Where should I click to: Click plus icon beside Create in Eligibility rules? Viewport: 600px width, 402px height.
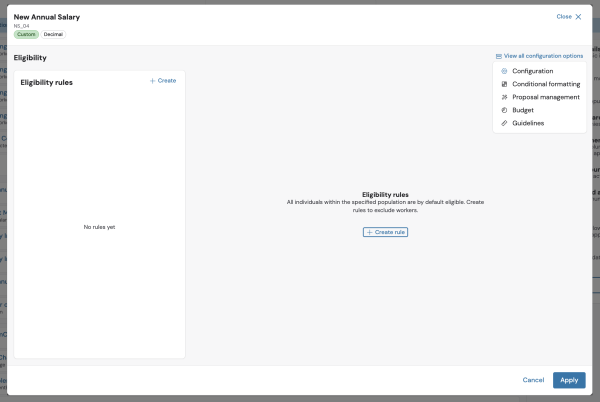point(152,81)
